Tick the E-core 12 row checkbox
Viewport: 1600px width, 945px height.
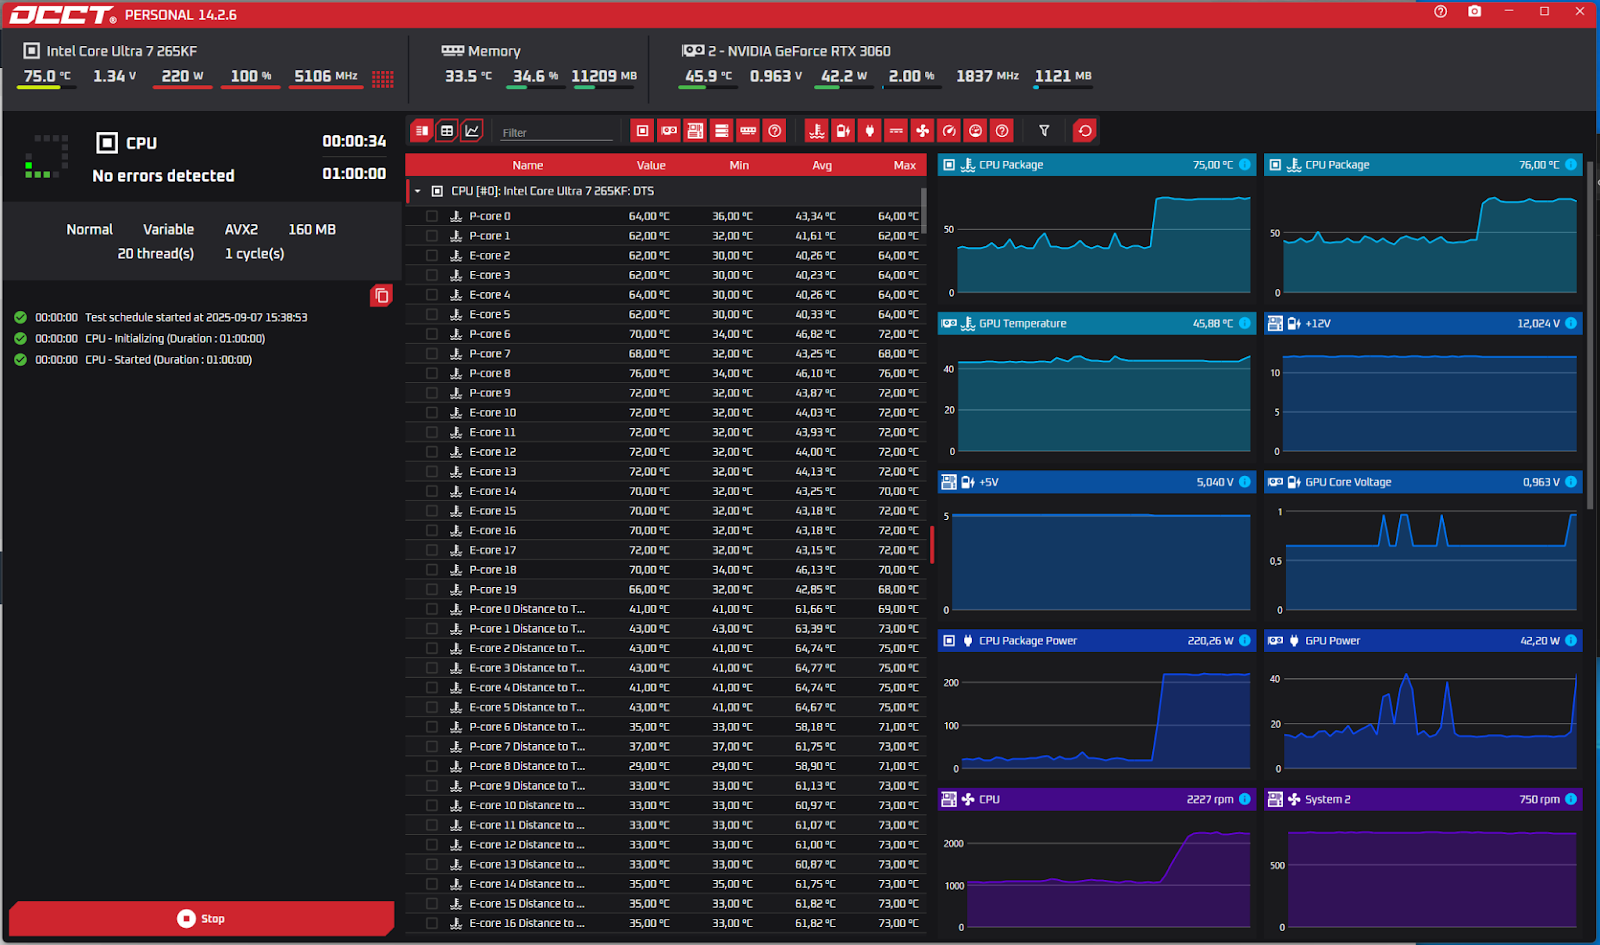coord(432,452)
